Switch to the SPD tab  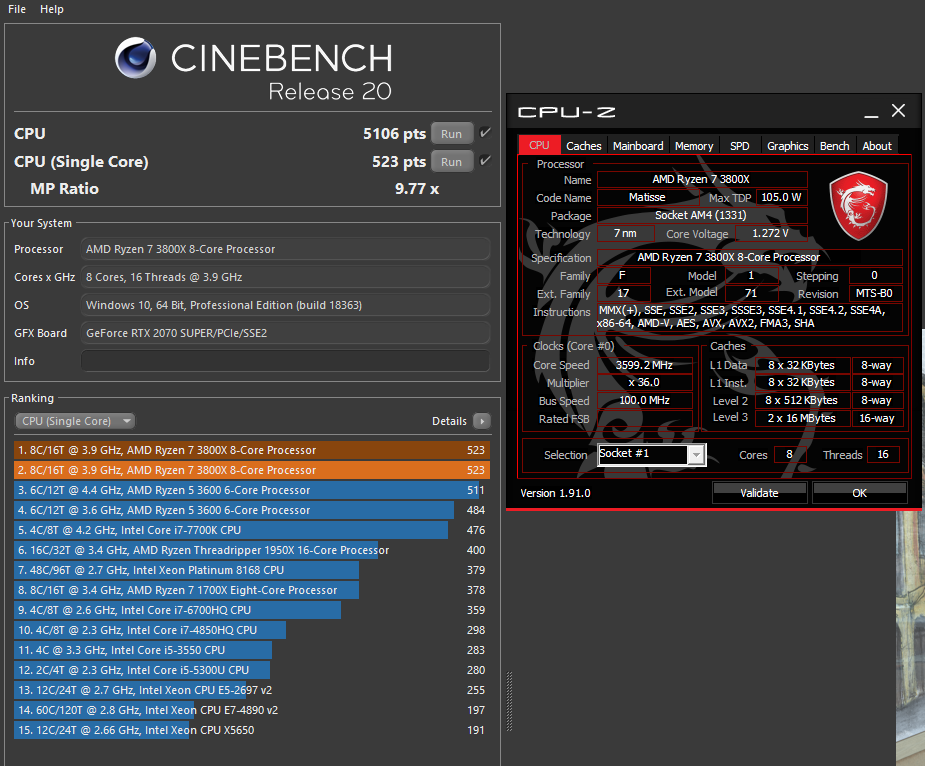click(x=739, y=146)
